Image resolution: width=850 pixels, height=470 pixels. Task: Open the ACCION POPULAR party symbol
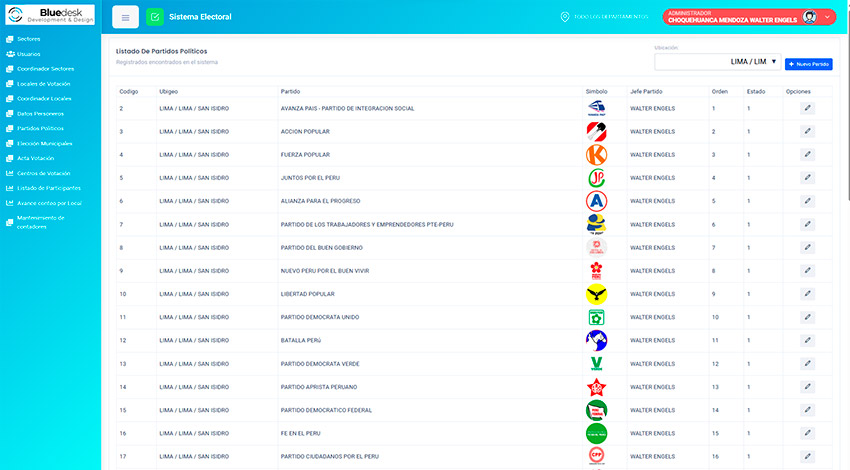[x=596, y=131]
